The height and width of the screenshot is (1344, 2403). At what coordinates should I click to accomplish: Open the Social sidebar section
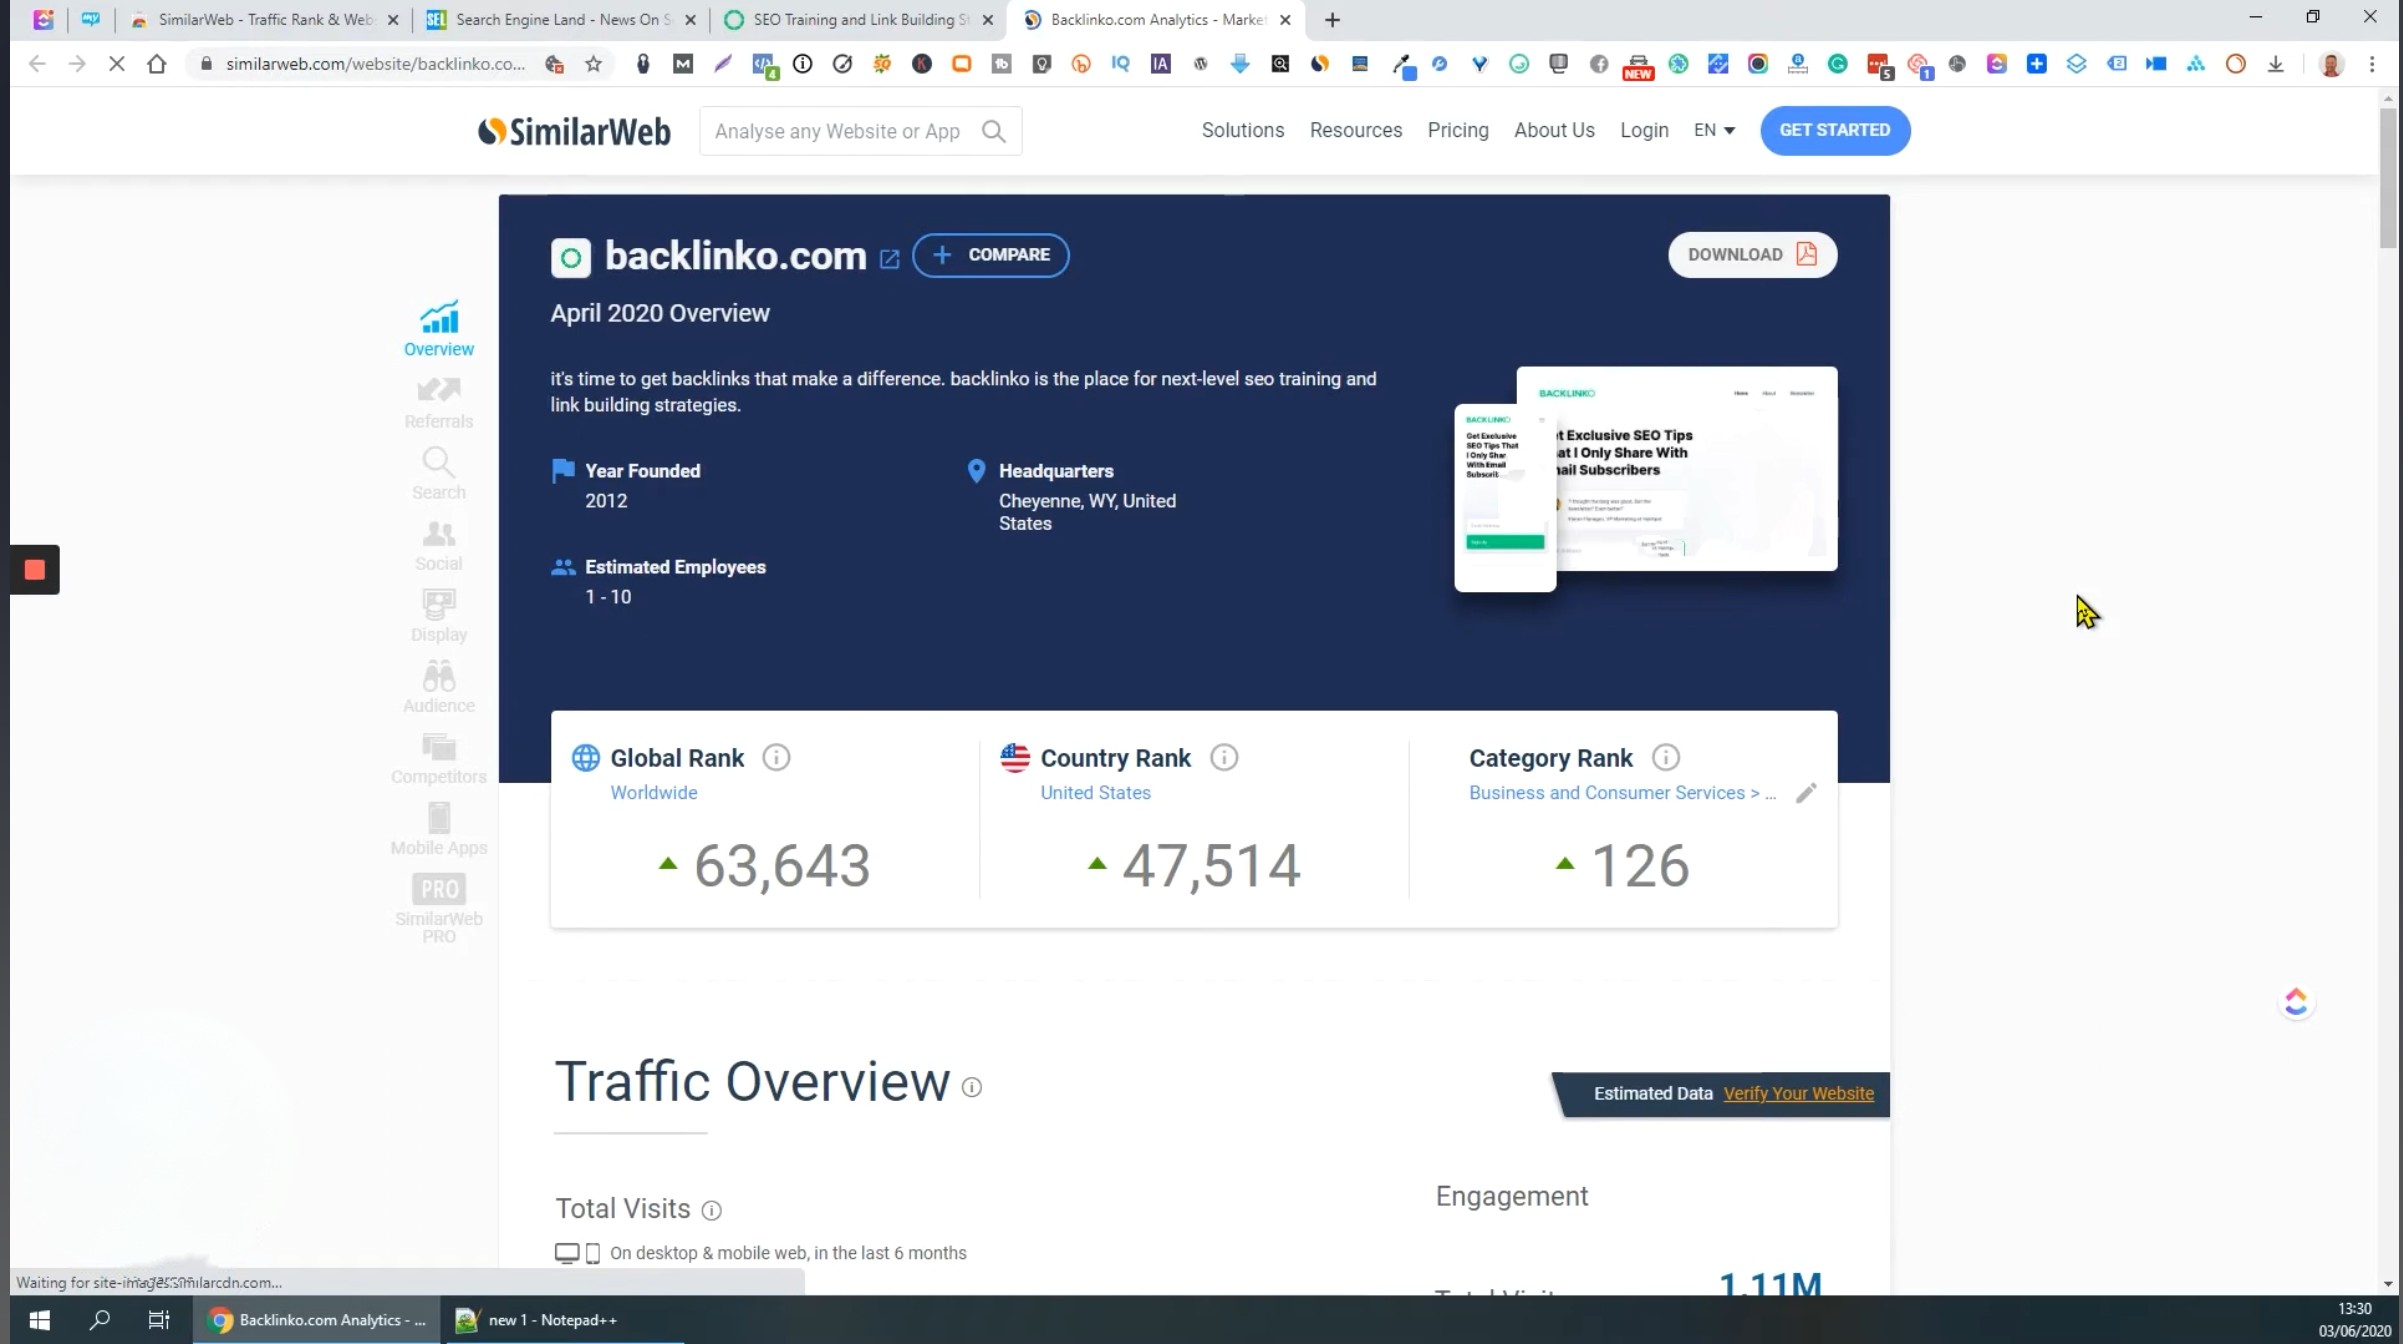(x=439, y=545)
